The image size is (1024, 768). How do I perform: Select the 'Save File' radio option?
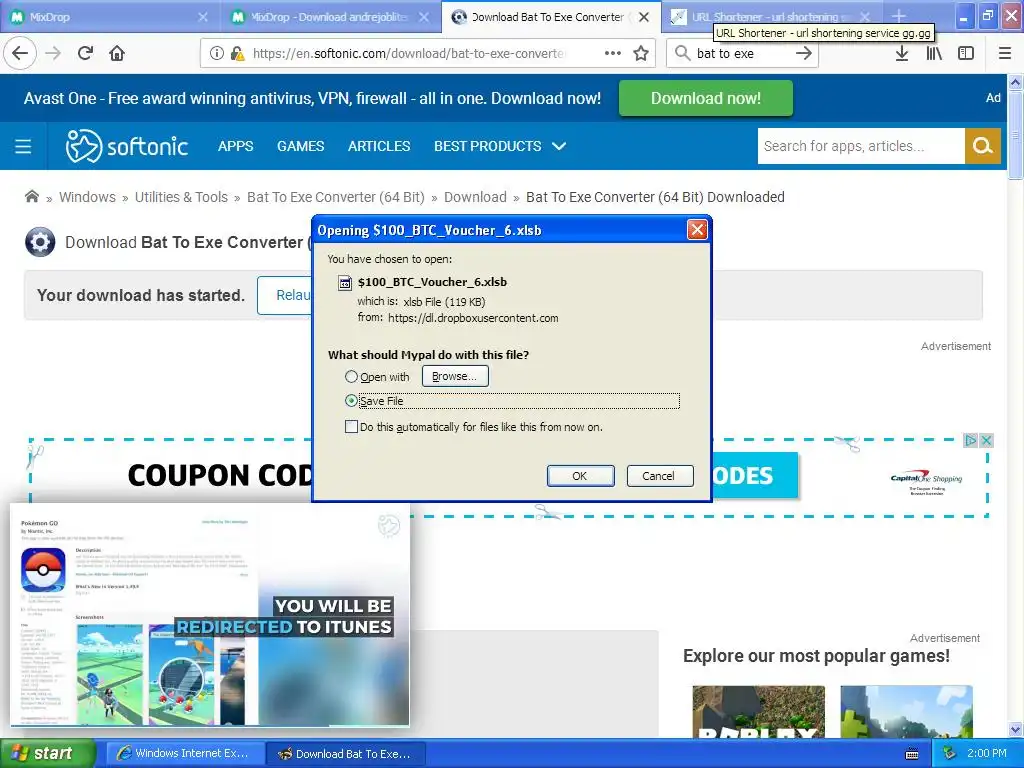[351, 401]
